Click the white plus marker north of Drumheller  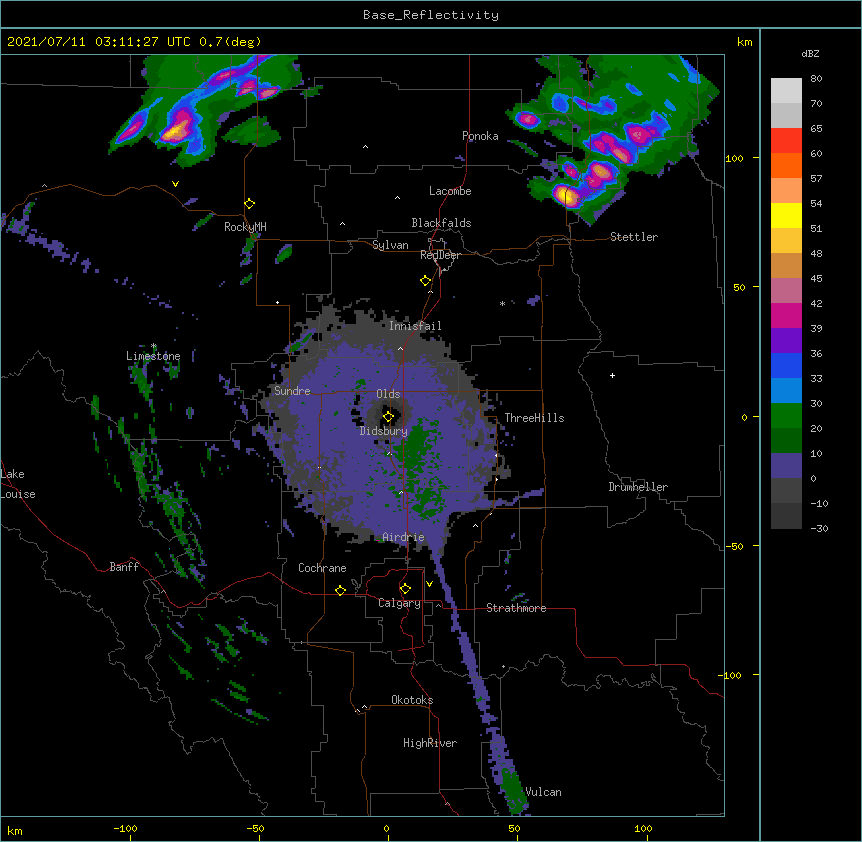pos(612,375)
